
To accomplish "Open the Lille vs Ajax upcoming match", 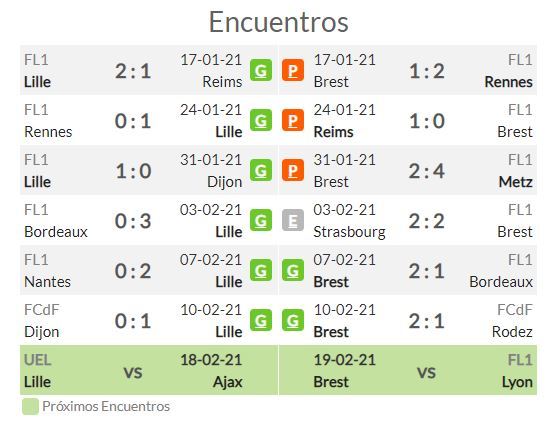I will tap(149, 370).
